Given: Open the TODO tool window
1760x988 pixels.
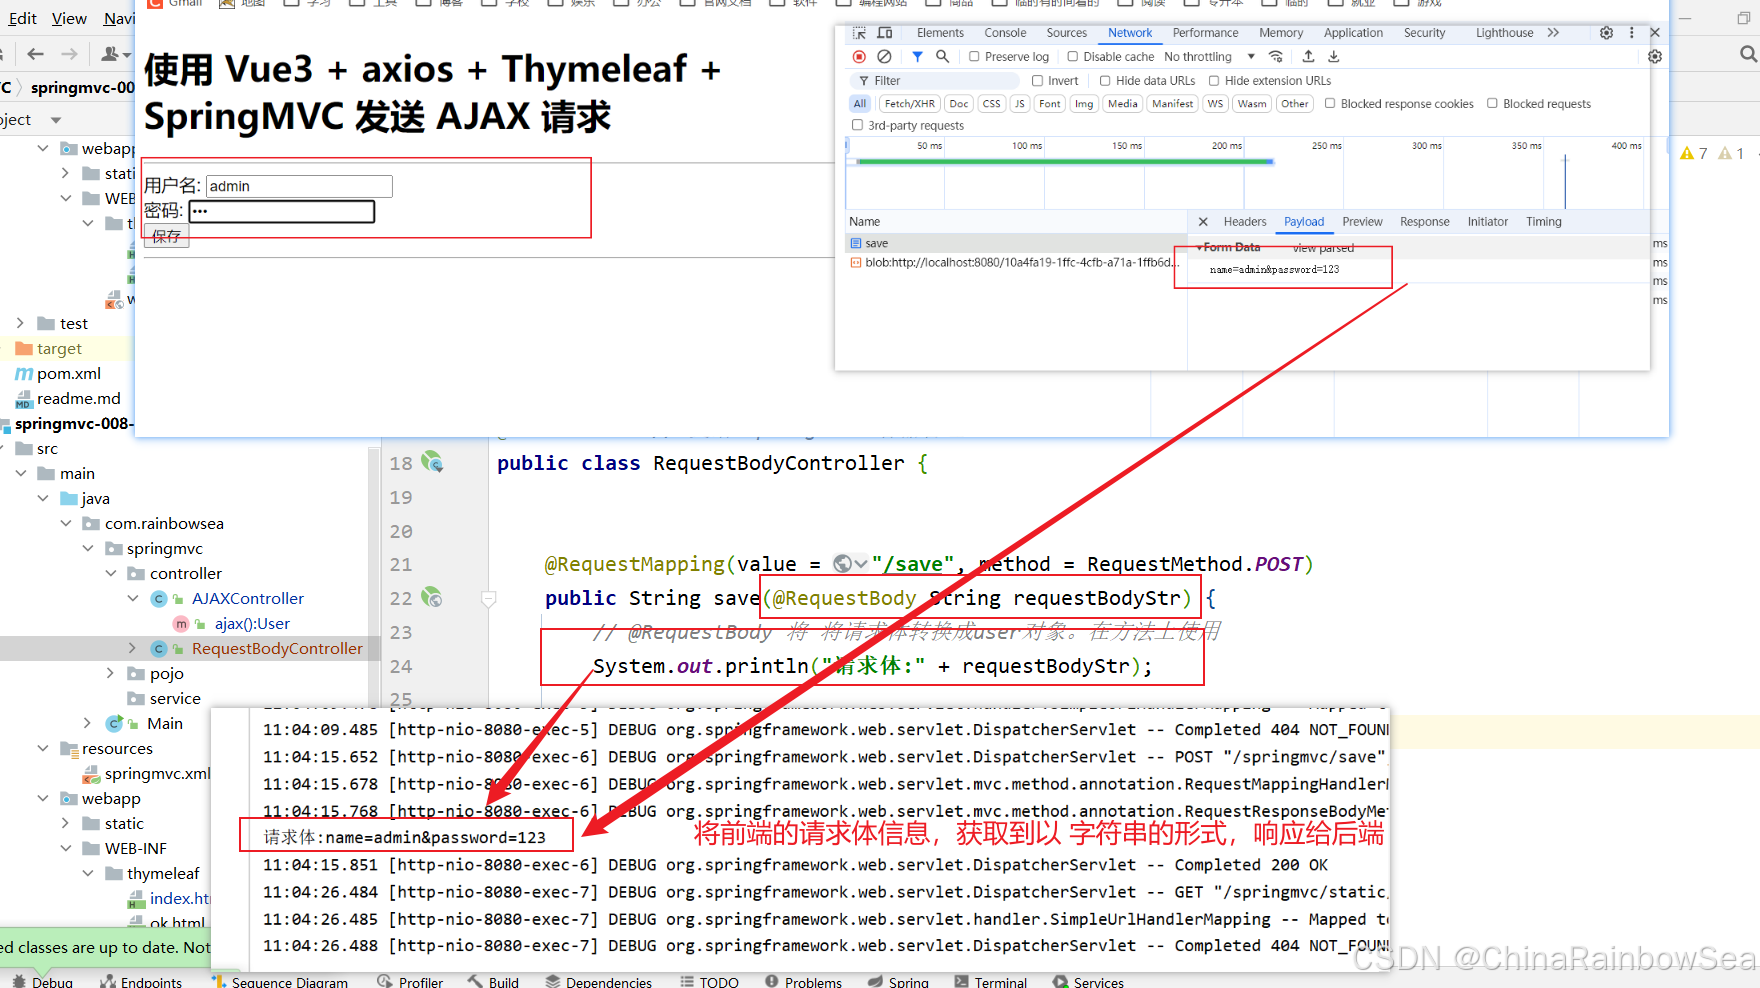Looking at the screenshot, I should click(x=709, y=982).
